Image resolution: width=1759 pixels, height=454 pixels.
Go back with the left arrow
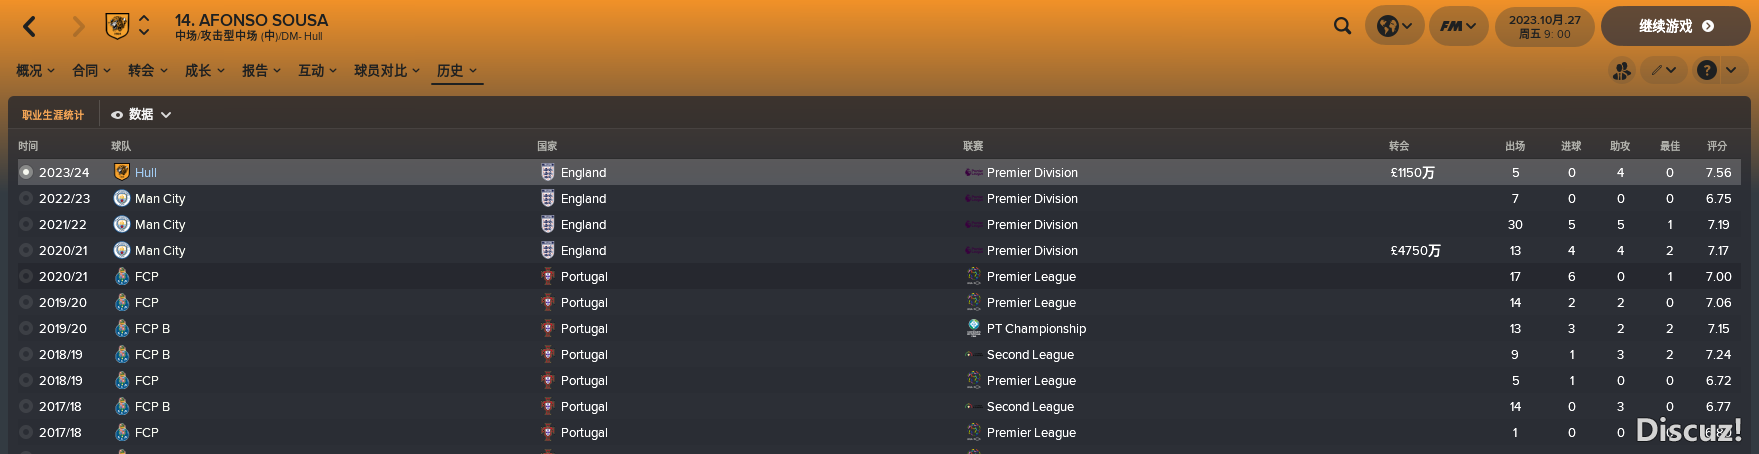(x=30, y=27)
